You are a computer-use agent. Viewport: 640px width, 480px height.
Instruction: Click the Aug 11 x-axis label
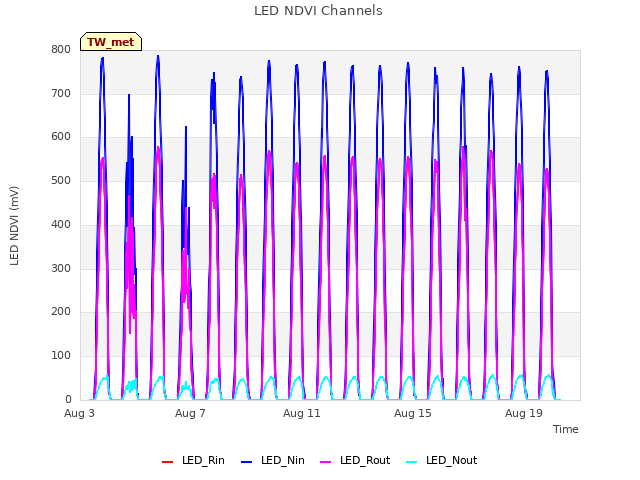point(302,413)
